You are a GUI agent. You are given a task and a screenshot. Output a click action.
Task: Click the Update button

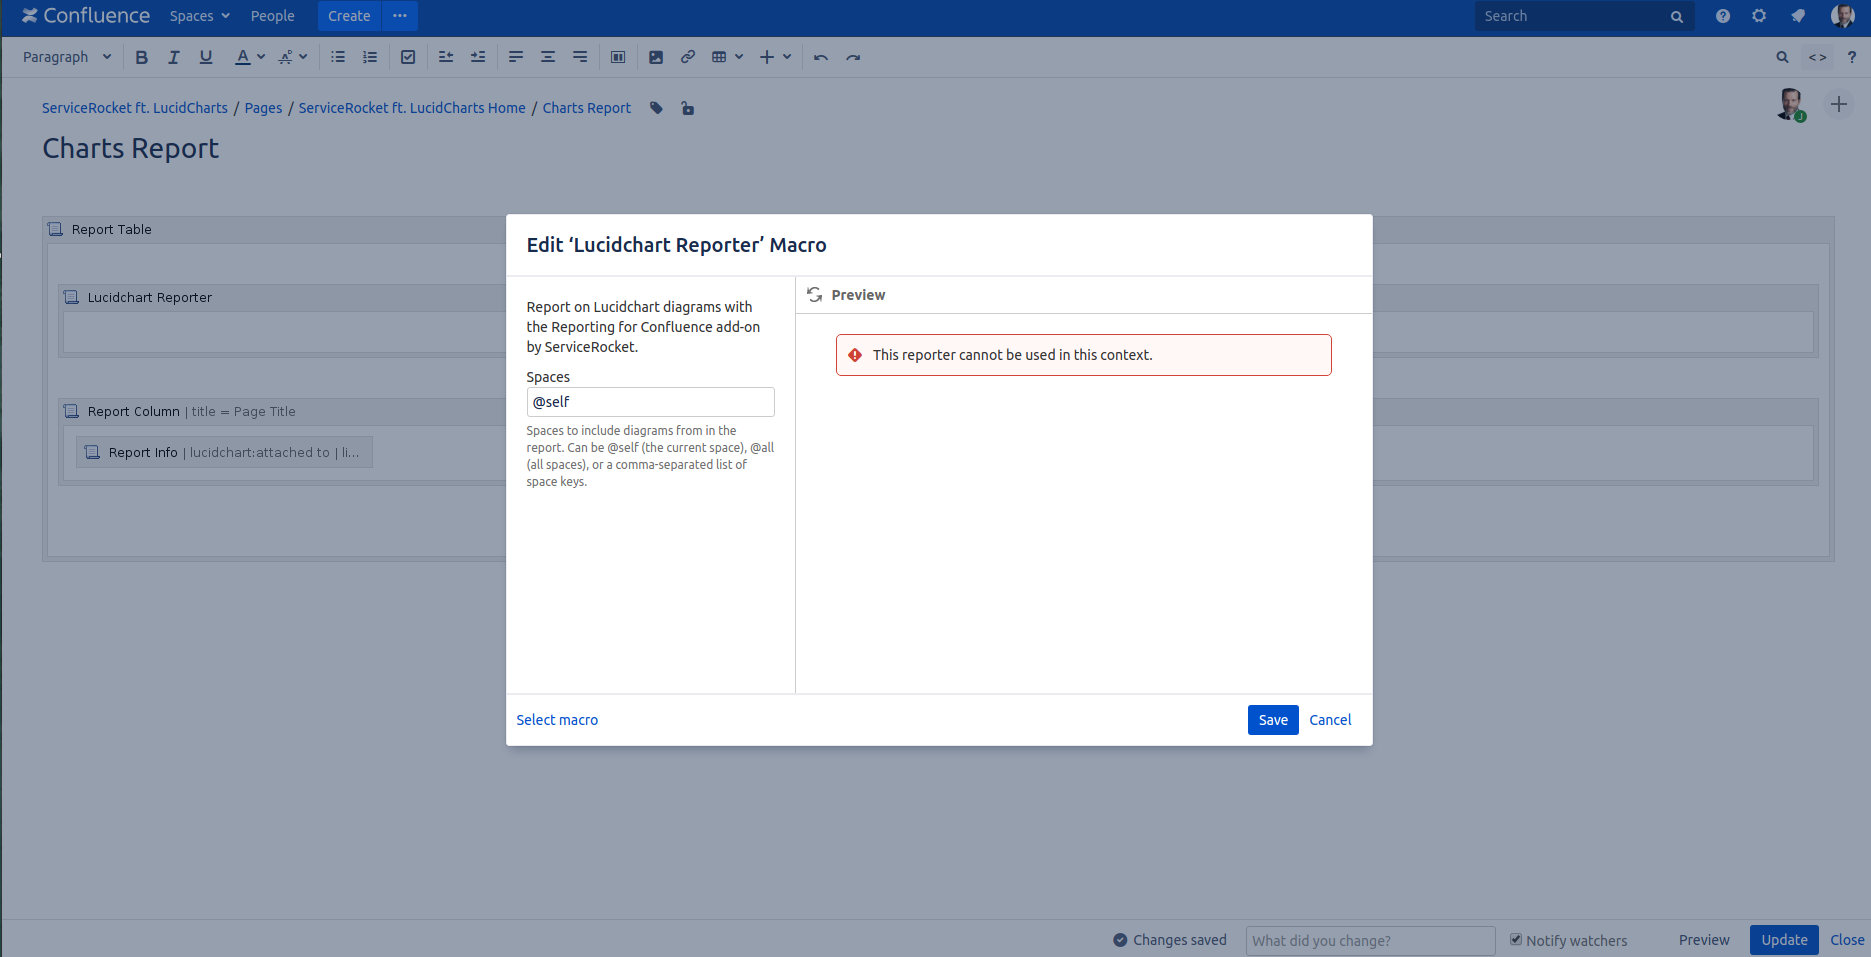click(1784, 940)
